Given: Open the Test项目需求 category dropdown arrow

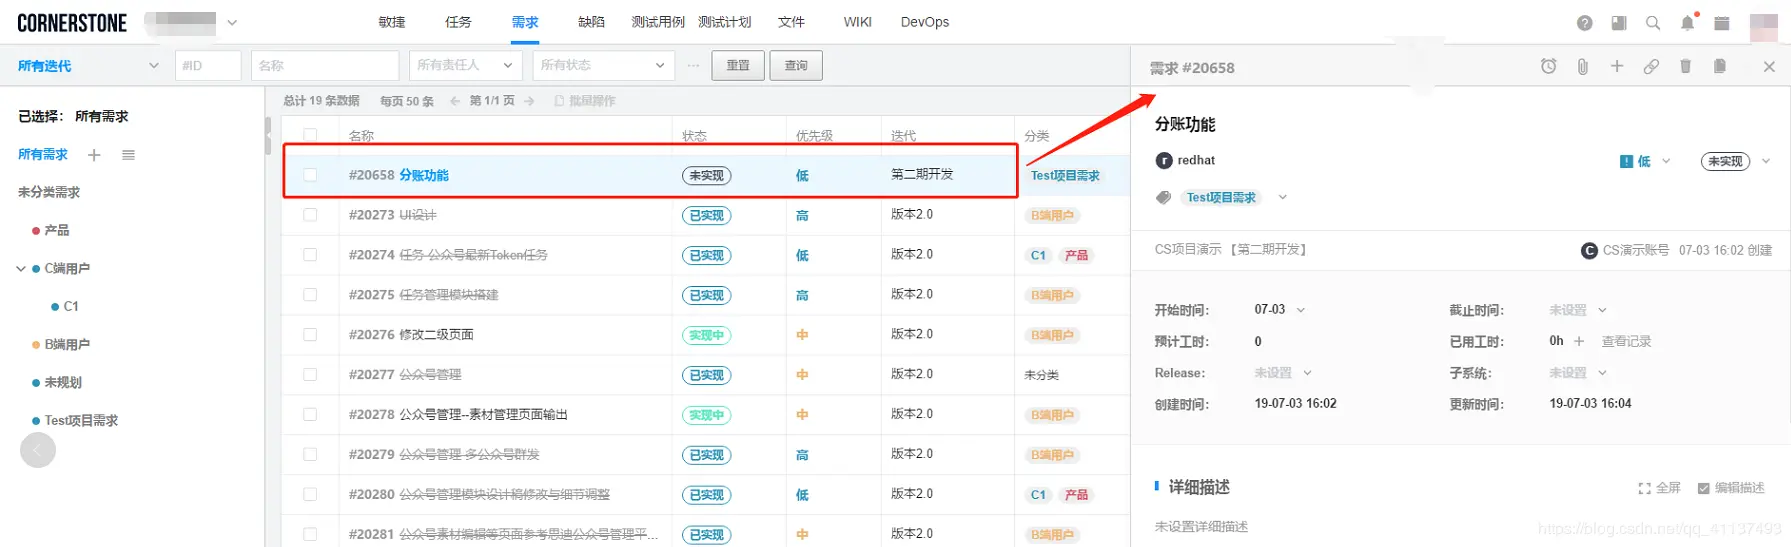Looking at the screenshot, I should 1283,197.
